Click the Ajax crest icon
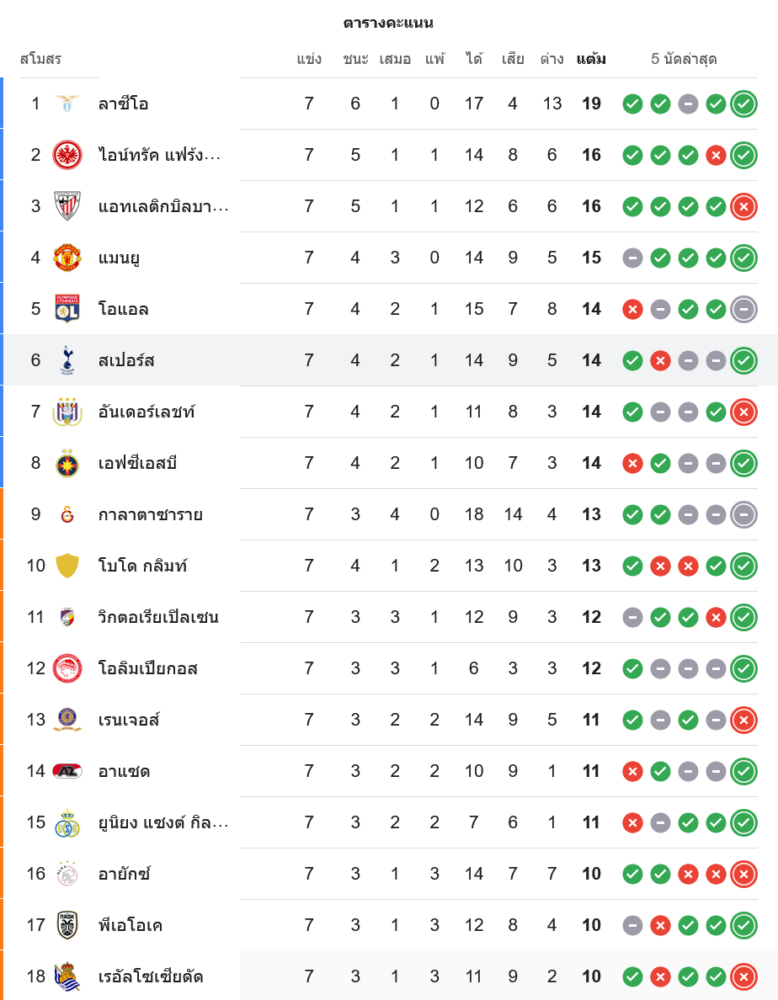Viewport: 778px width, 1000px height. coord(67,874)
